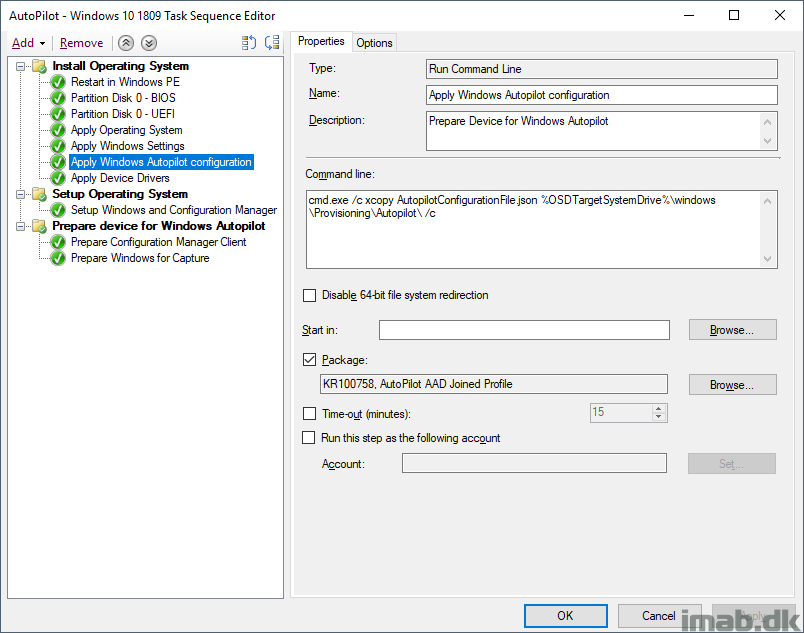Select Setup Operating System group label
The height and width of the screenshot is (633, 804).
click(120, 194)
